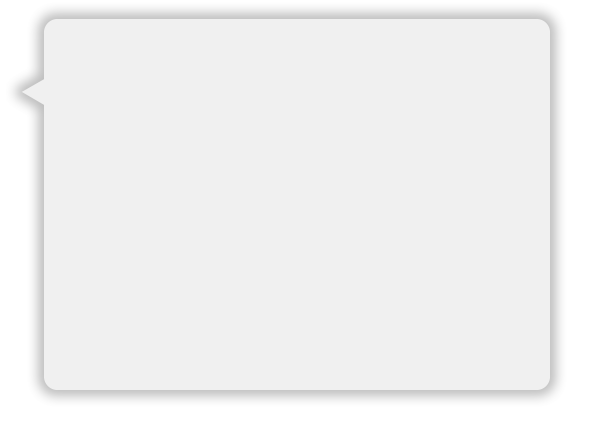The width and height of the screenshot is (602, 431).
Task: Click the popover's rounded top-right corner
Action: [543, 26]
